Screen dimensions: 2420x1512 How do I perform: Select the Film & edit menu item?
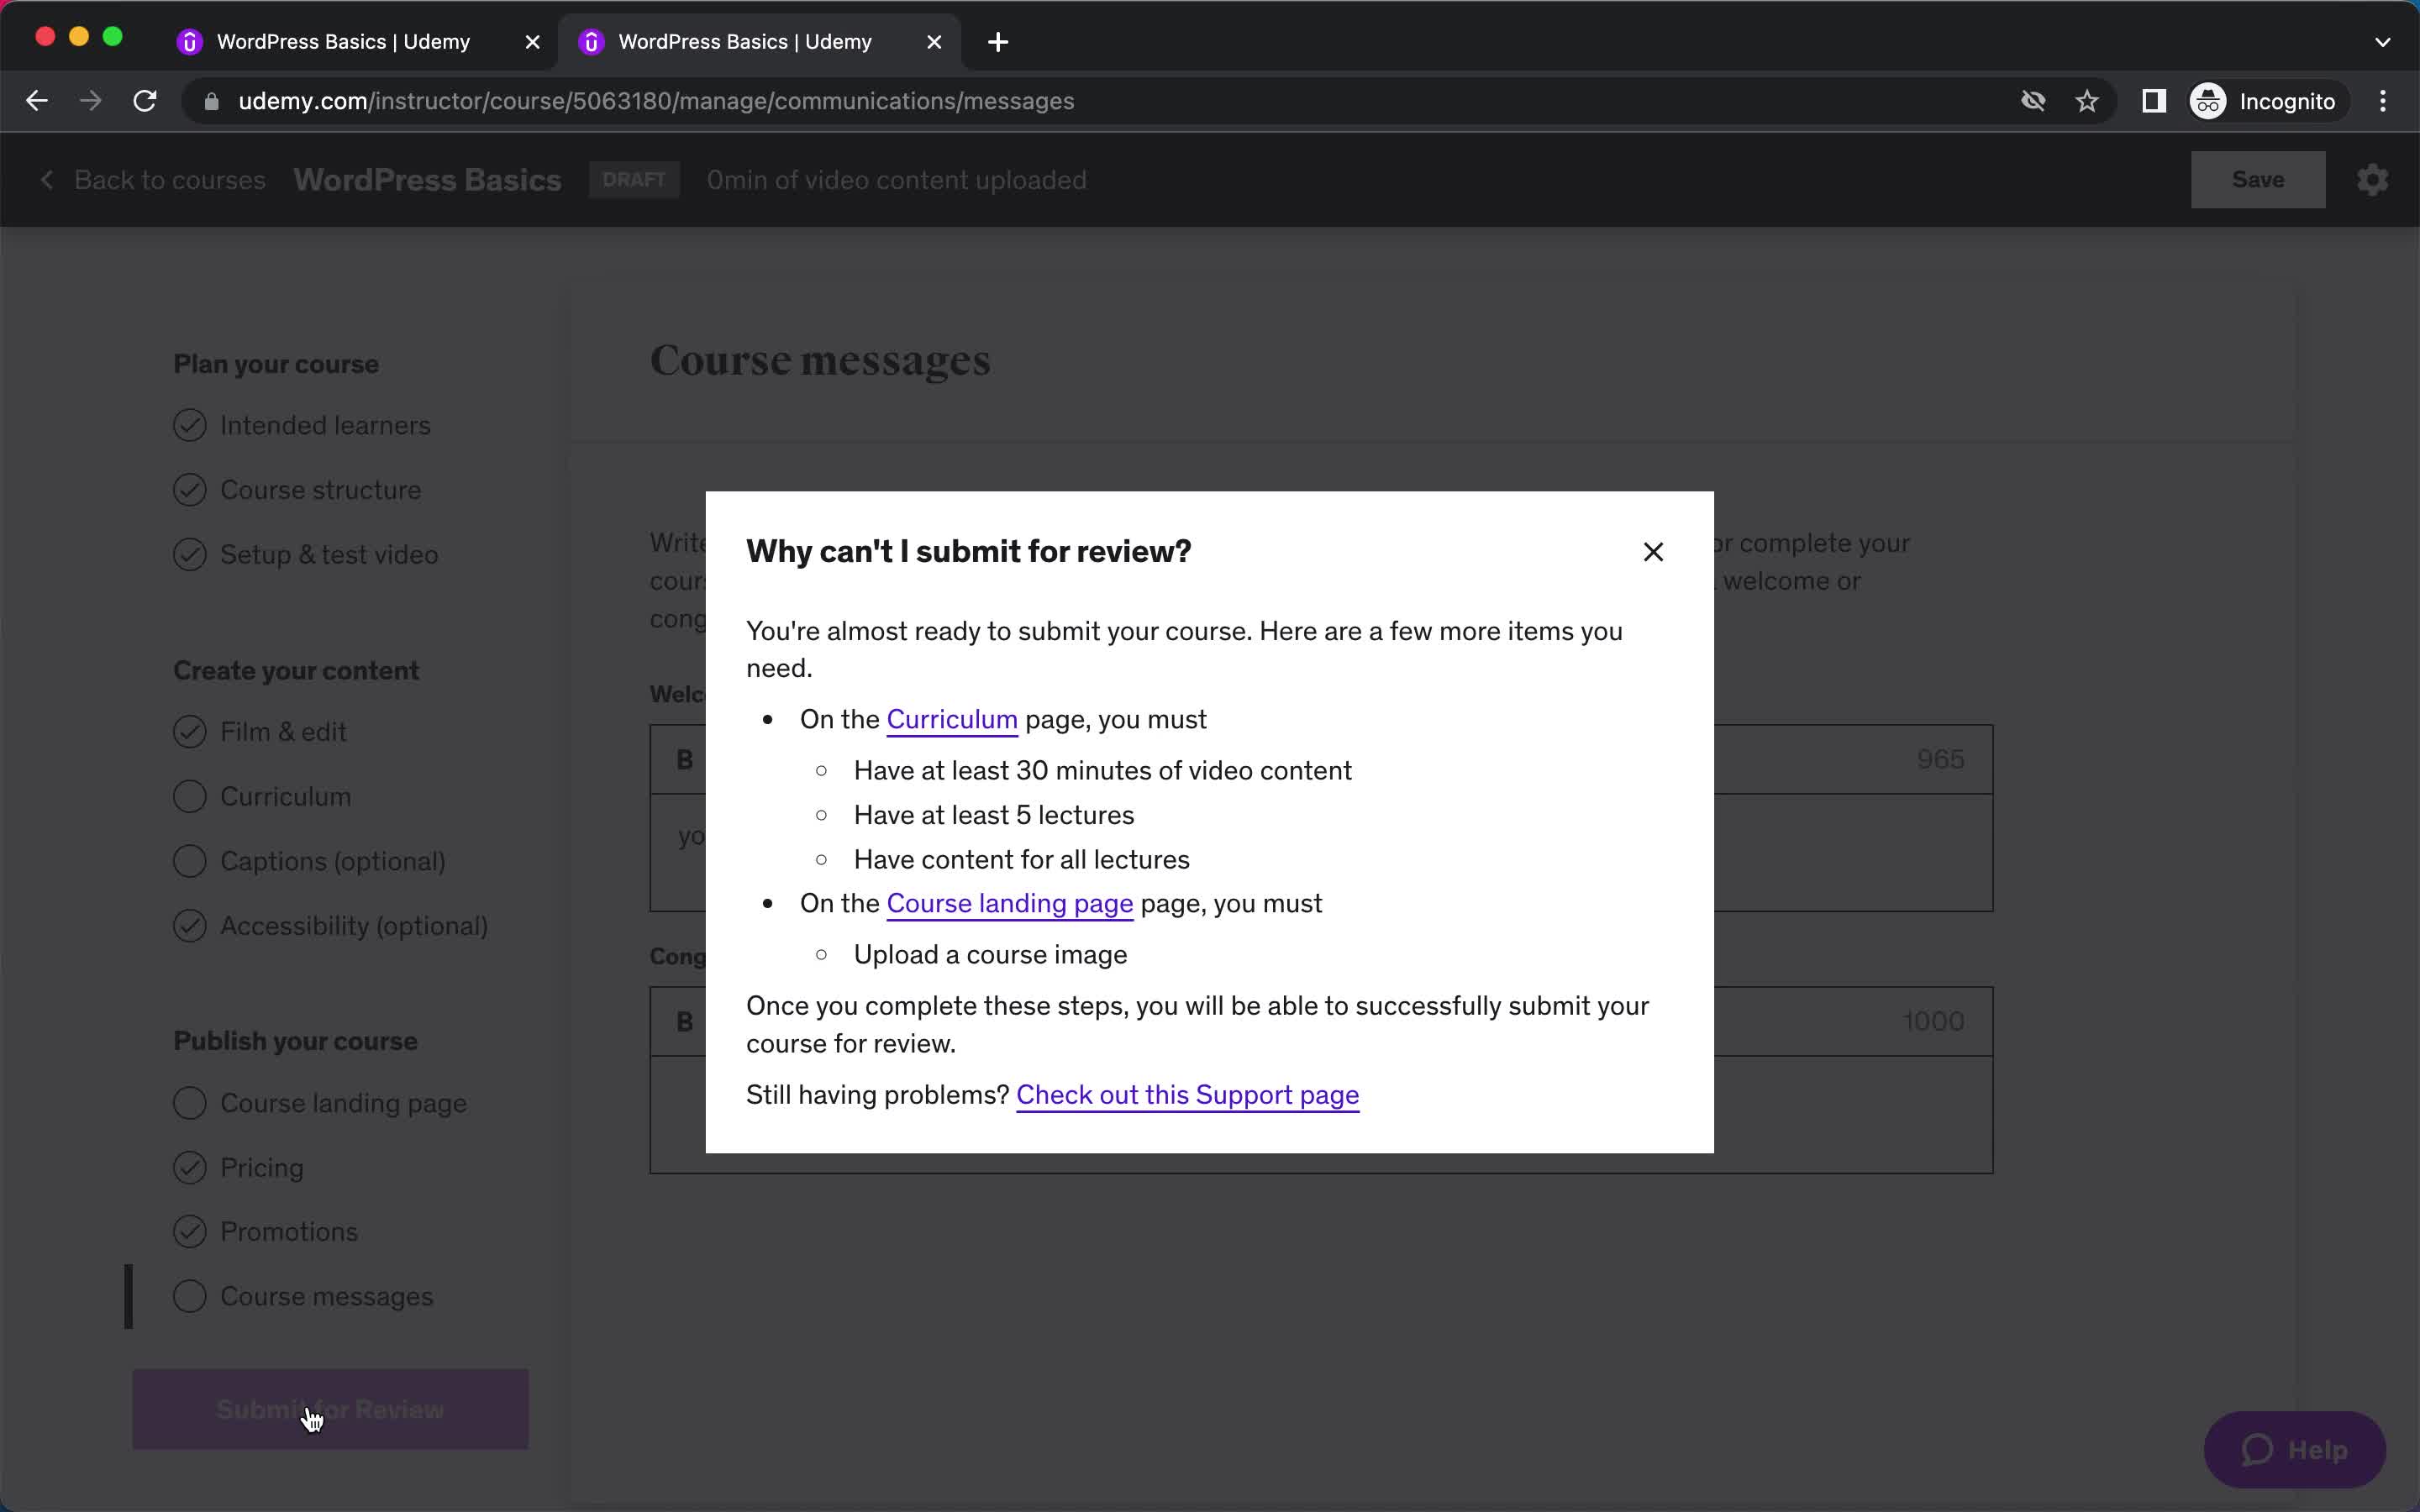click(284, 732)
